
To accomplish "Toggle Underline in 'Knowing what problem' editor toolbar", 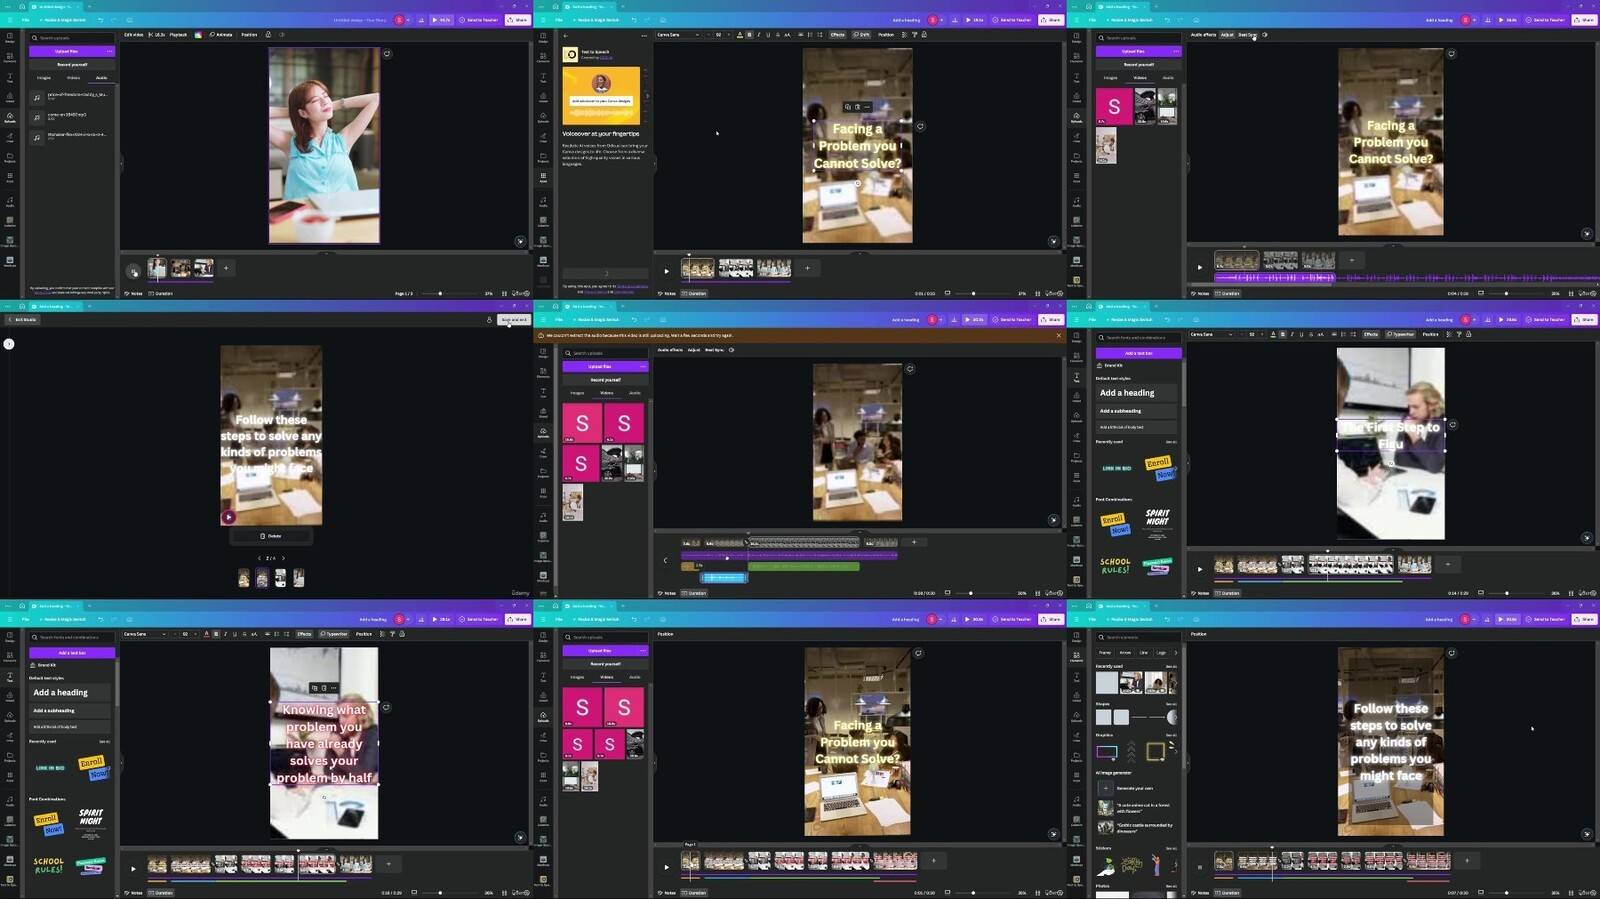I will coord(234,634).
